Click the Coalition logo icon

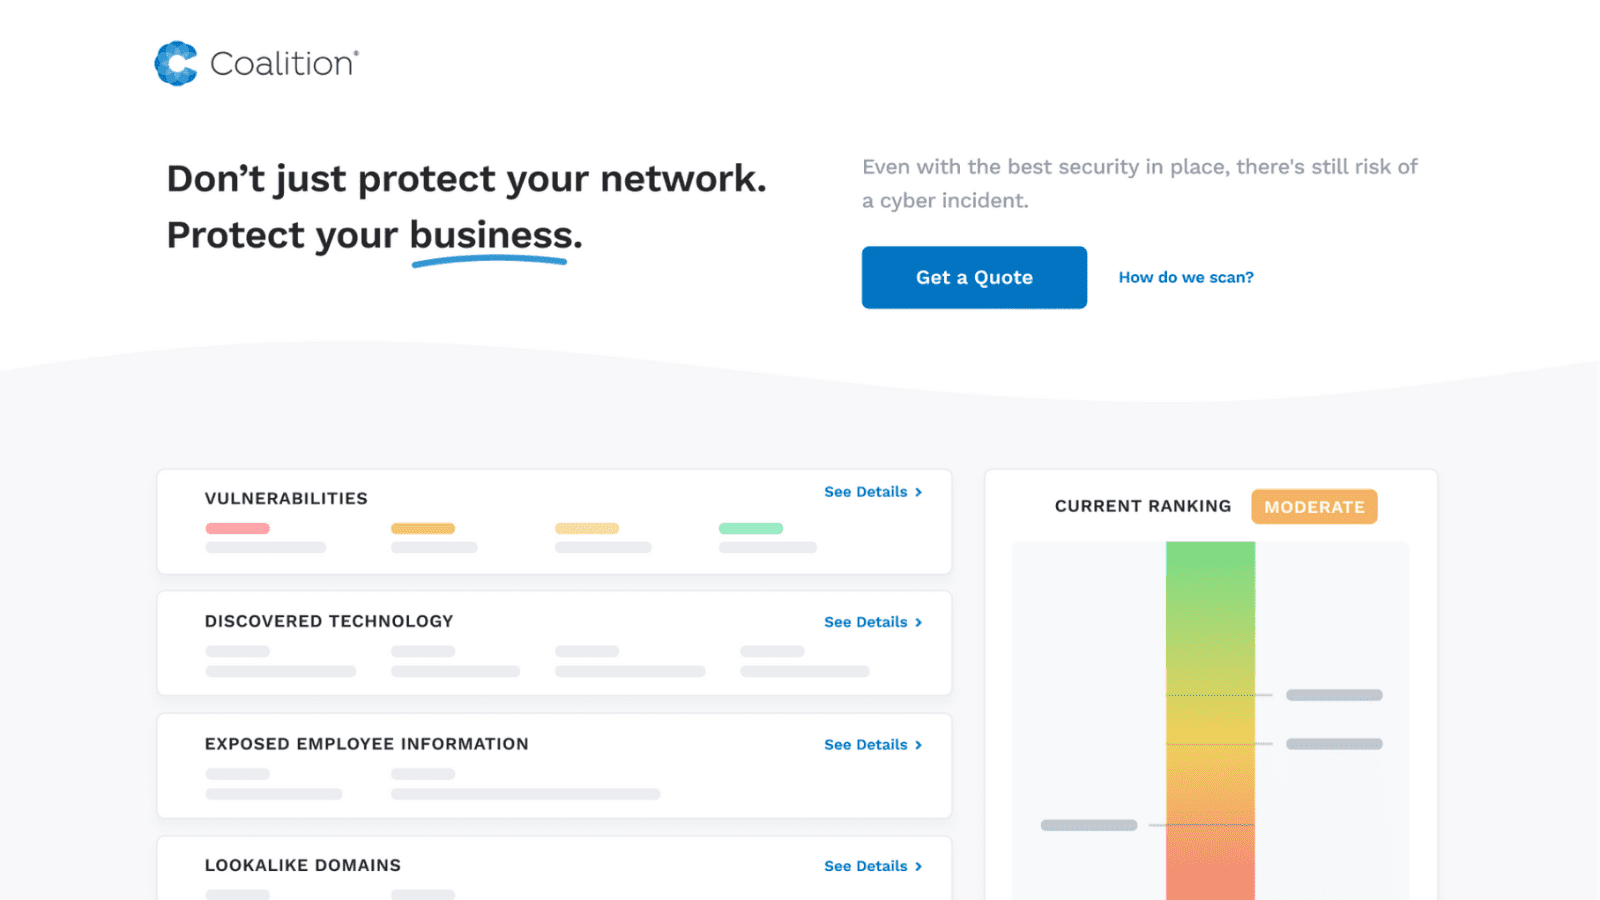[176, 63]
